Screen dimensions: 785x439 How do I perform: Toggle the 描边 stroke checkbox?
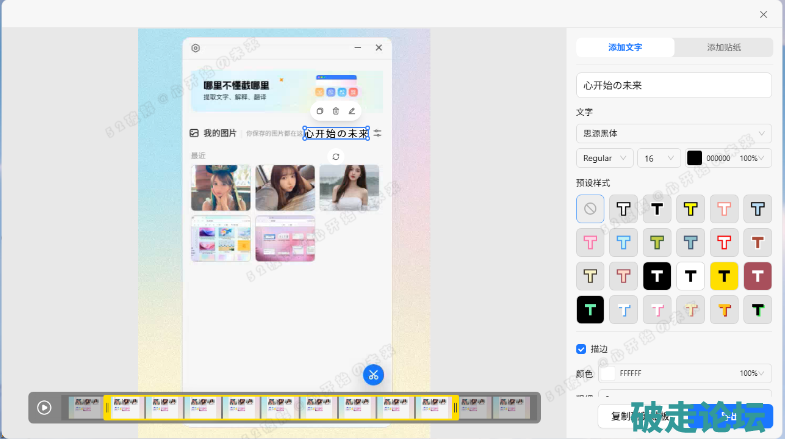[x=582, y=349]
